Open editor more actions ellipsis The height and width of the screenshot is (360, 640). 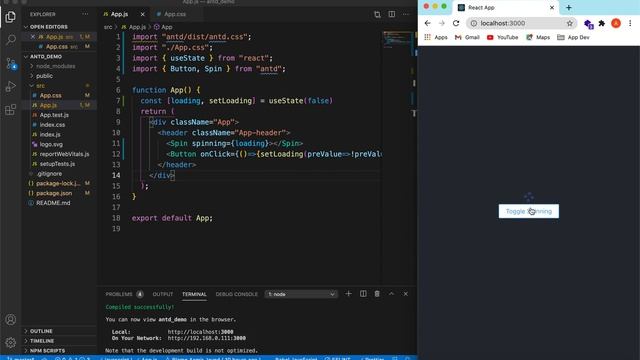pos(406,14)
